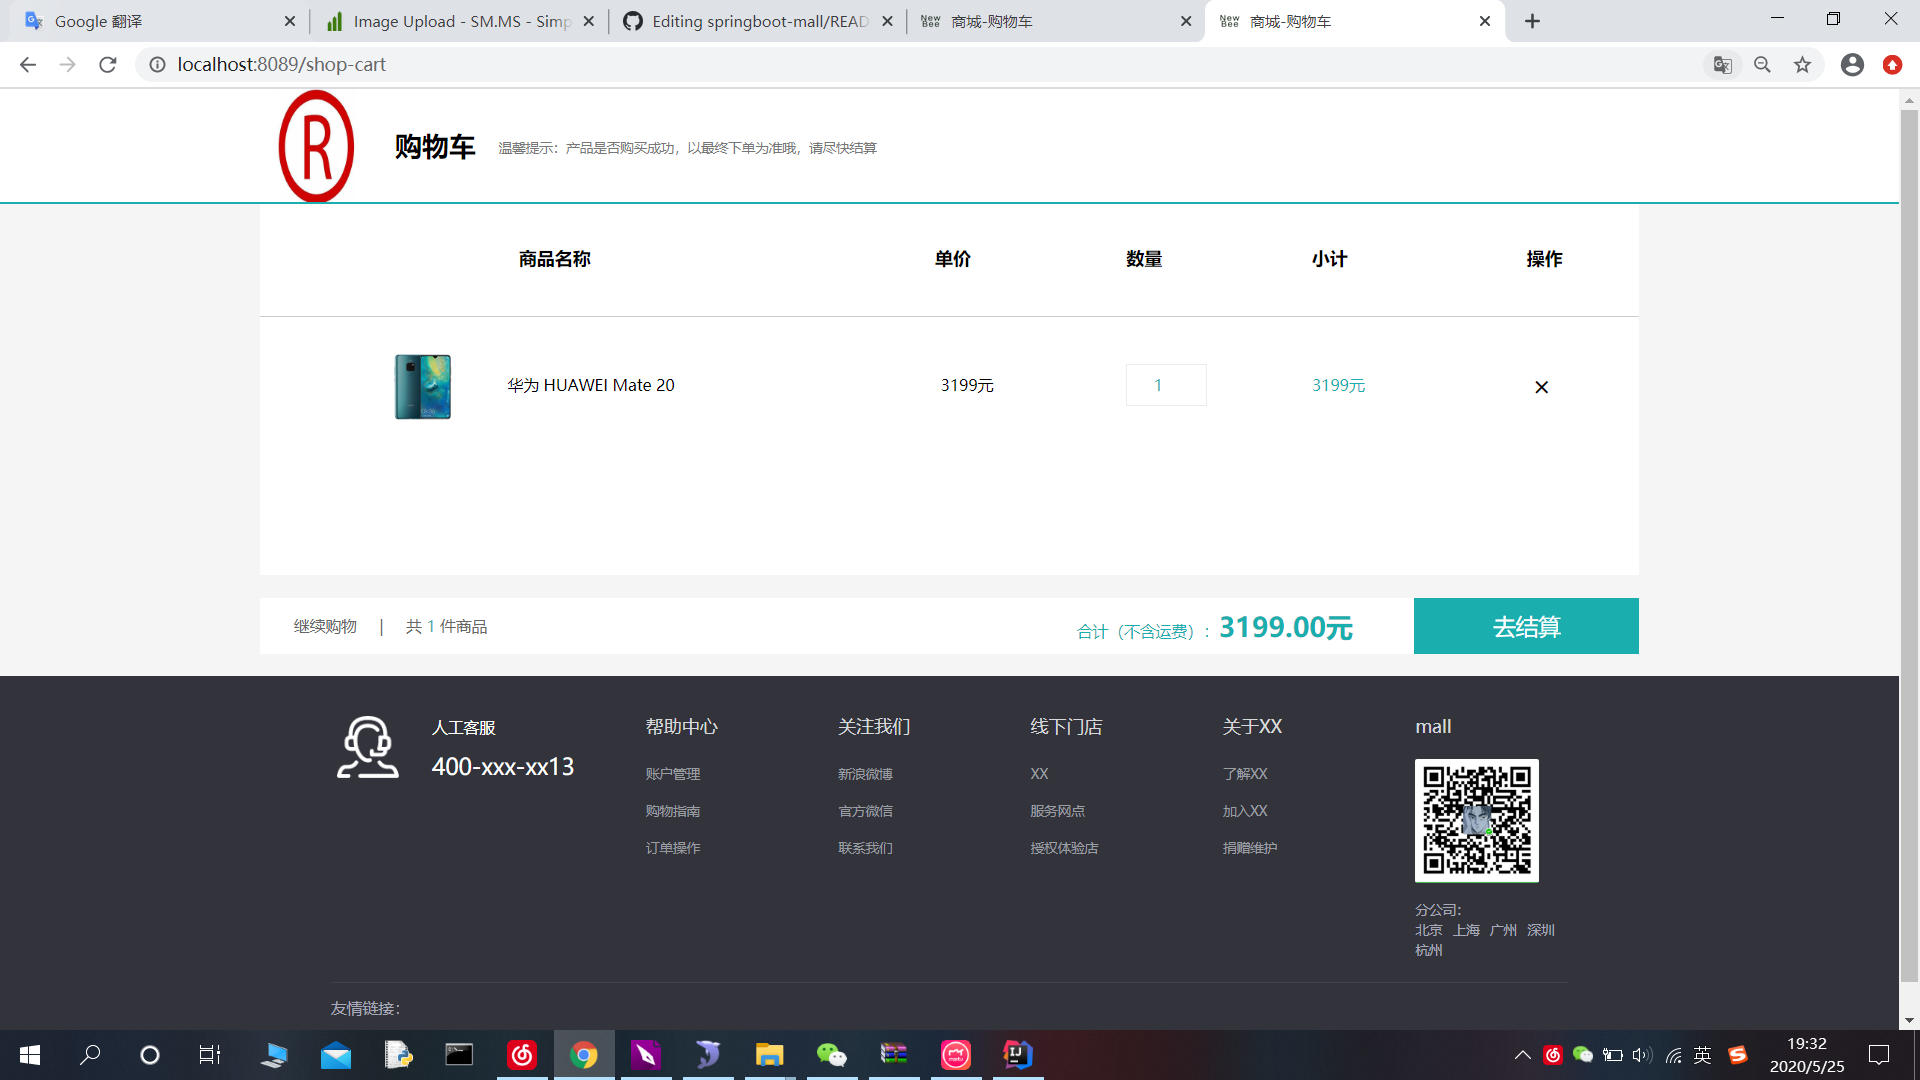This screenshot has width=1920, height=1080.
Task: Click the Chrome profile avatar icon
Action: pos(1852,64)
